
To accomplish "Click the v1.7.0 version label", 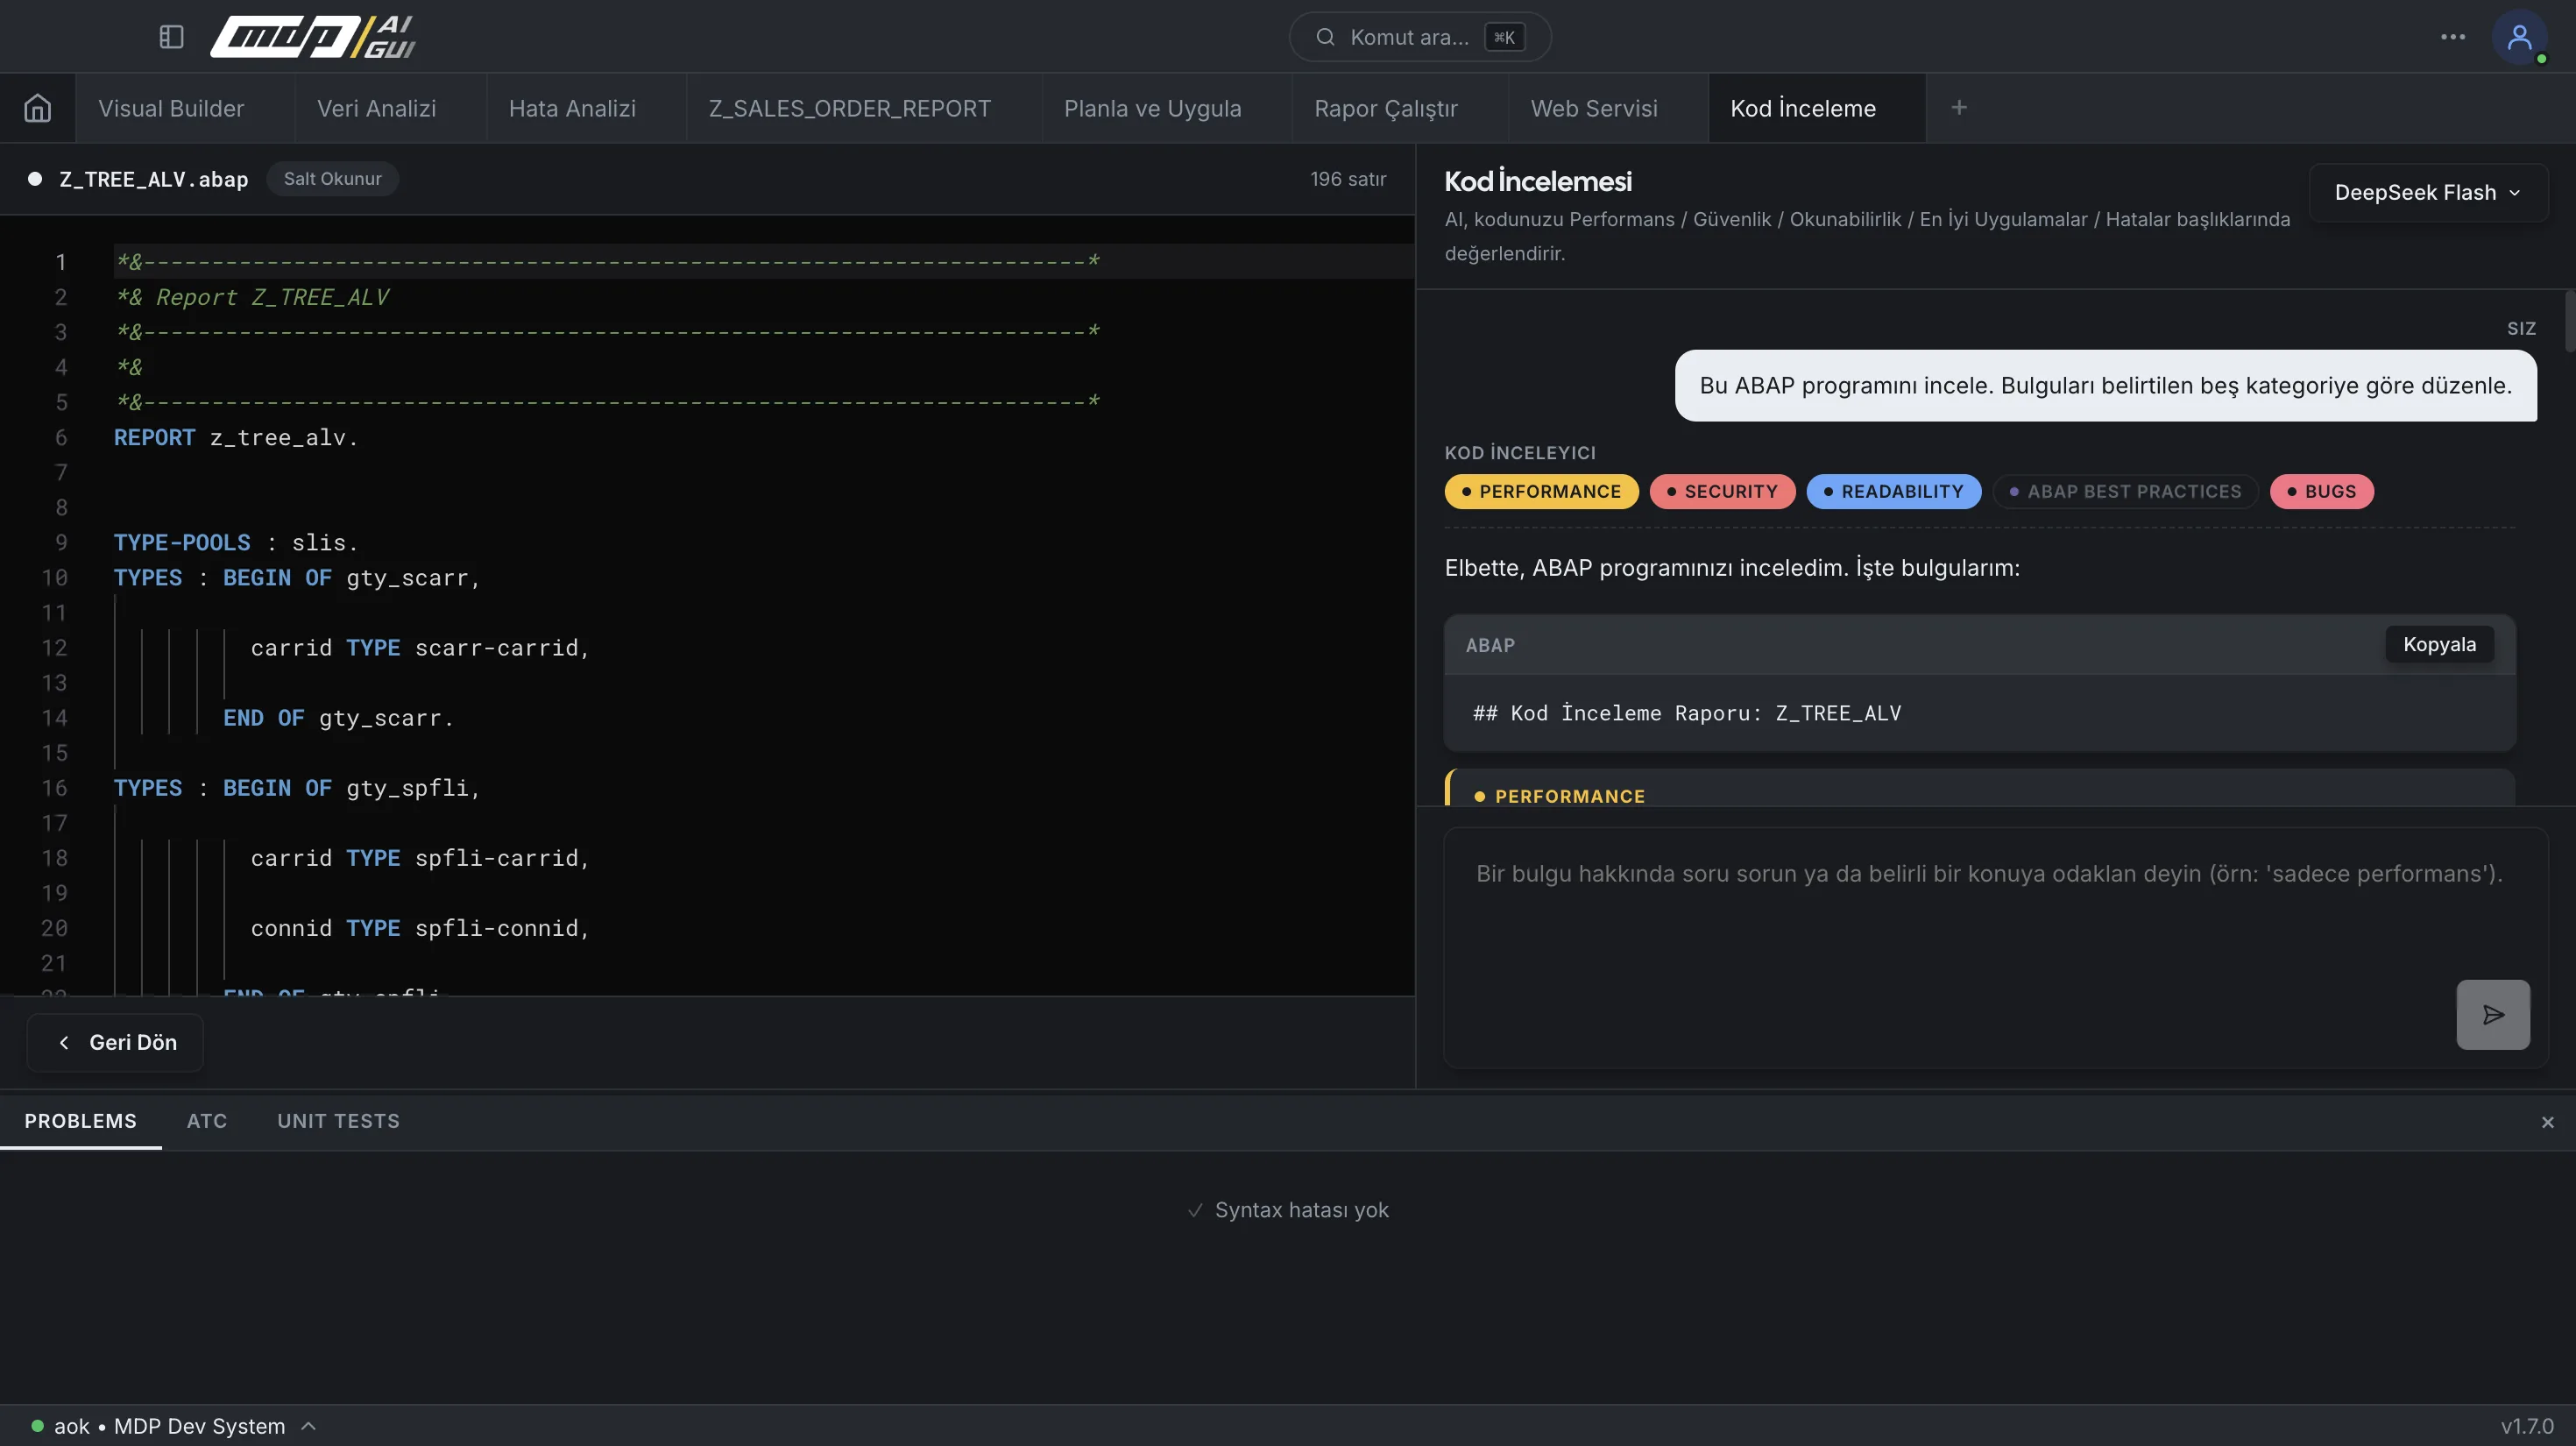I will click(x=2526, y=1427).
